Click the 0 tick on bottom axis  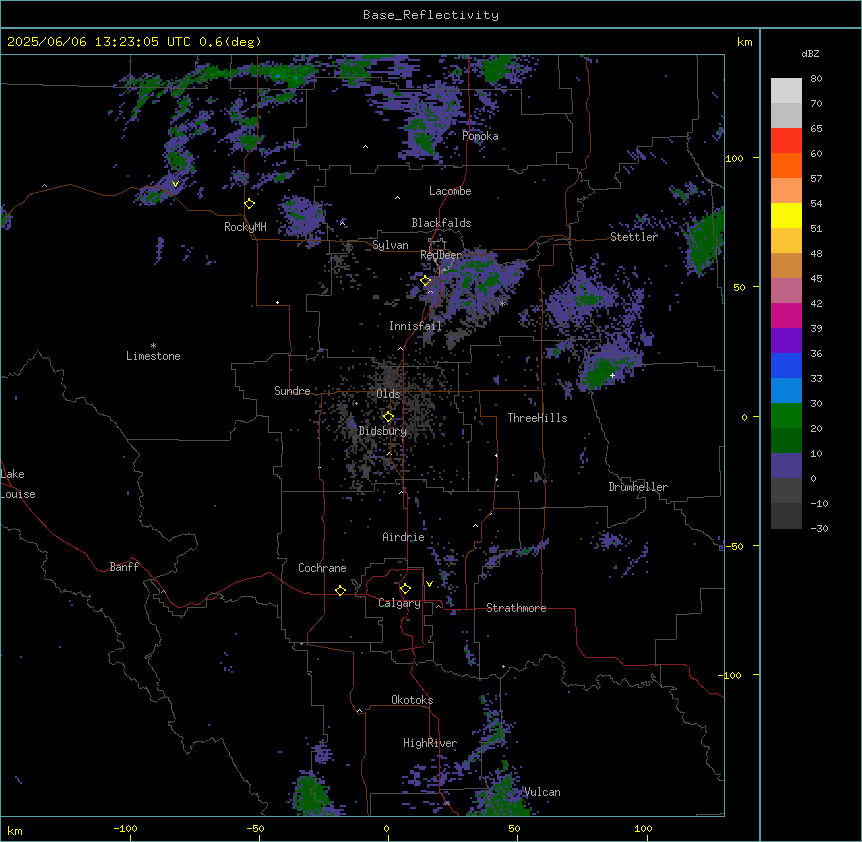click(x=386, y=828)
